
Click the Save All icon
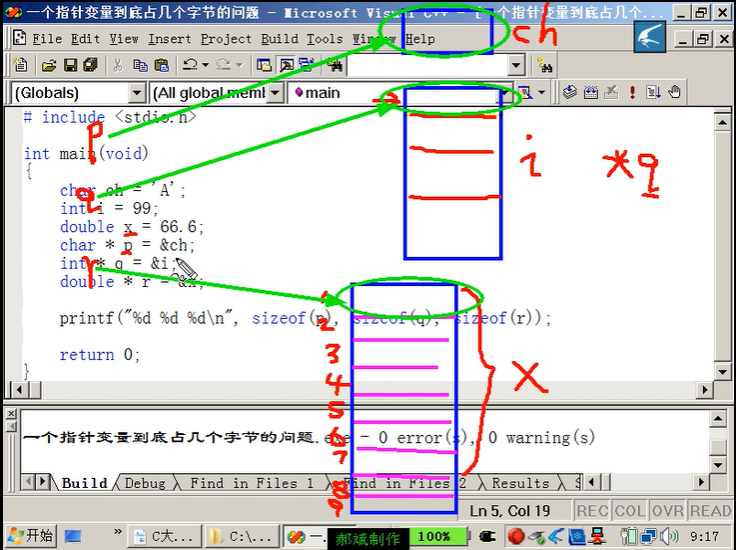point(90,65)
